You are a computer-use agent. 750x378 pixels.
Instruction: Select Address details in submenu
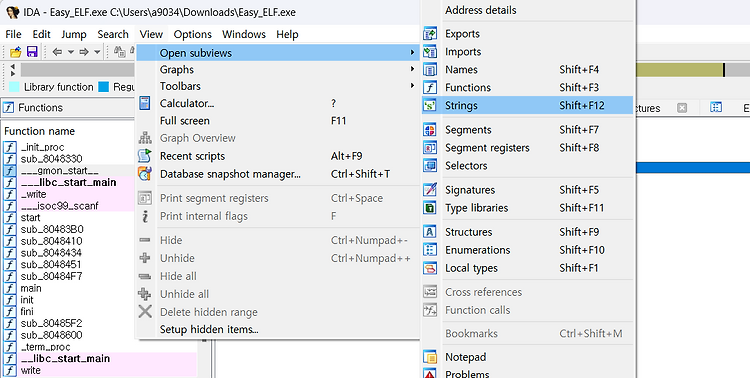pyautogui.click(x=527, y=10)
